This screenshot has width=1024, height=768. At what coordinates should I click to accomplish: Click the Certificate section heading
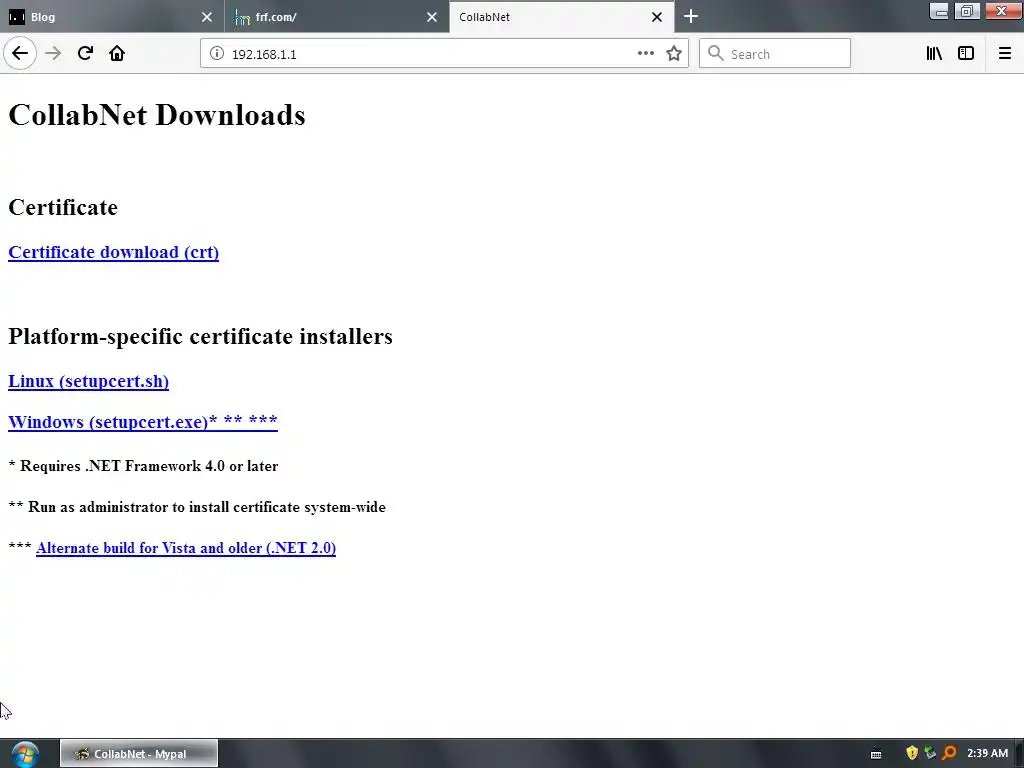[x=63, y=207]
